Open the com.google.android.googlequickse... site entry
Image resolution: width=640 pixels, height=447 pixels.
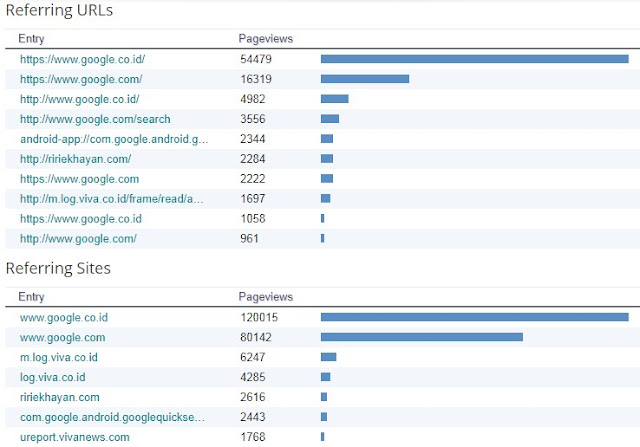112,418
